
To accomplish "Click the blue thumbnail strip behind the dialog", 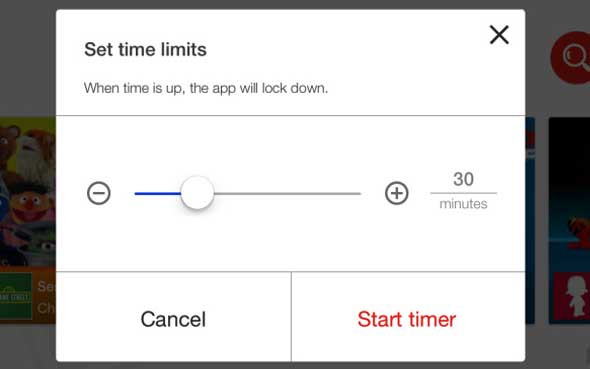I will tap(530, 220).
